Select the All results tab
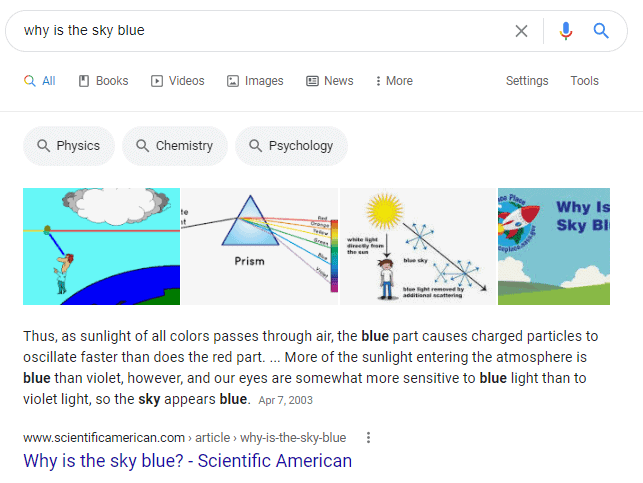 pyautogui.click(x=40, y=81)
